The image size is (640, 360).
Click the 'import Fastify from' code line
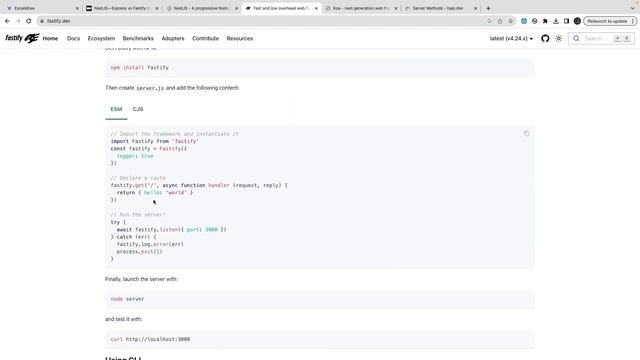[154, 141]
